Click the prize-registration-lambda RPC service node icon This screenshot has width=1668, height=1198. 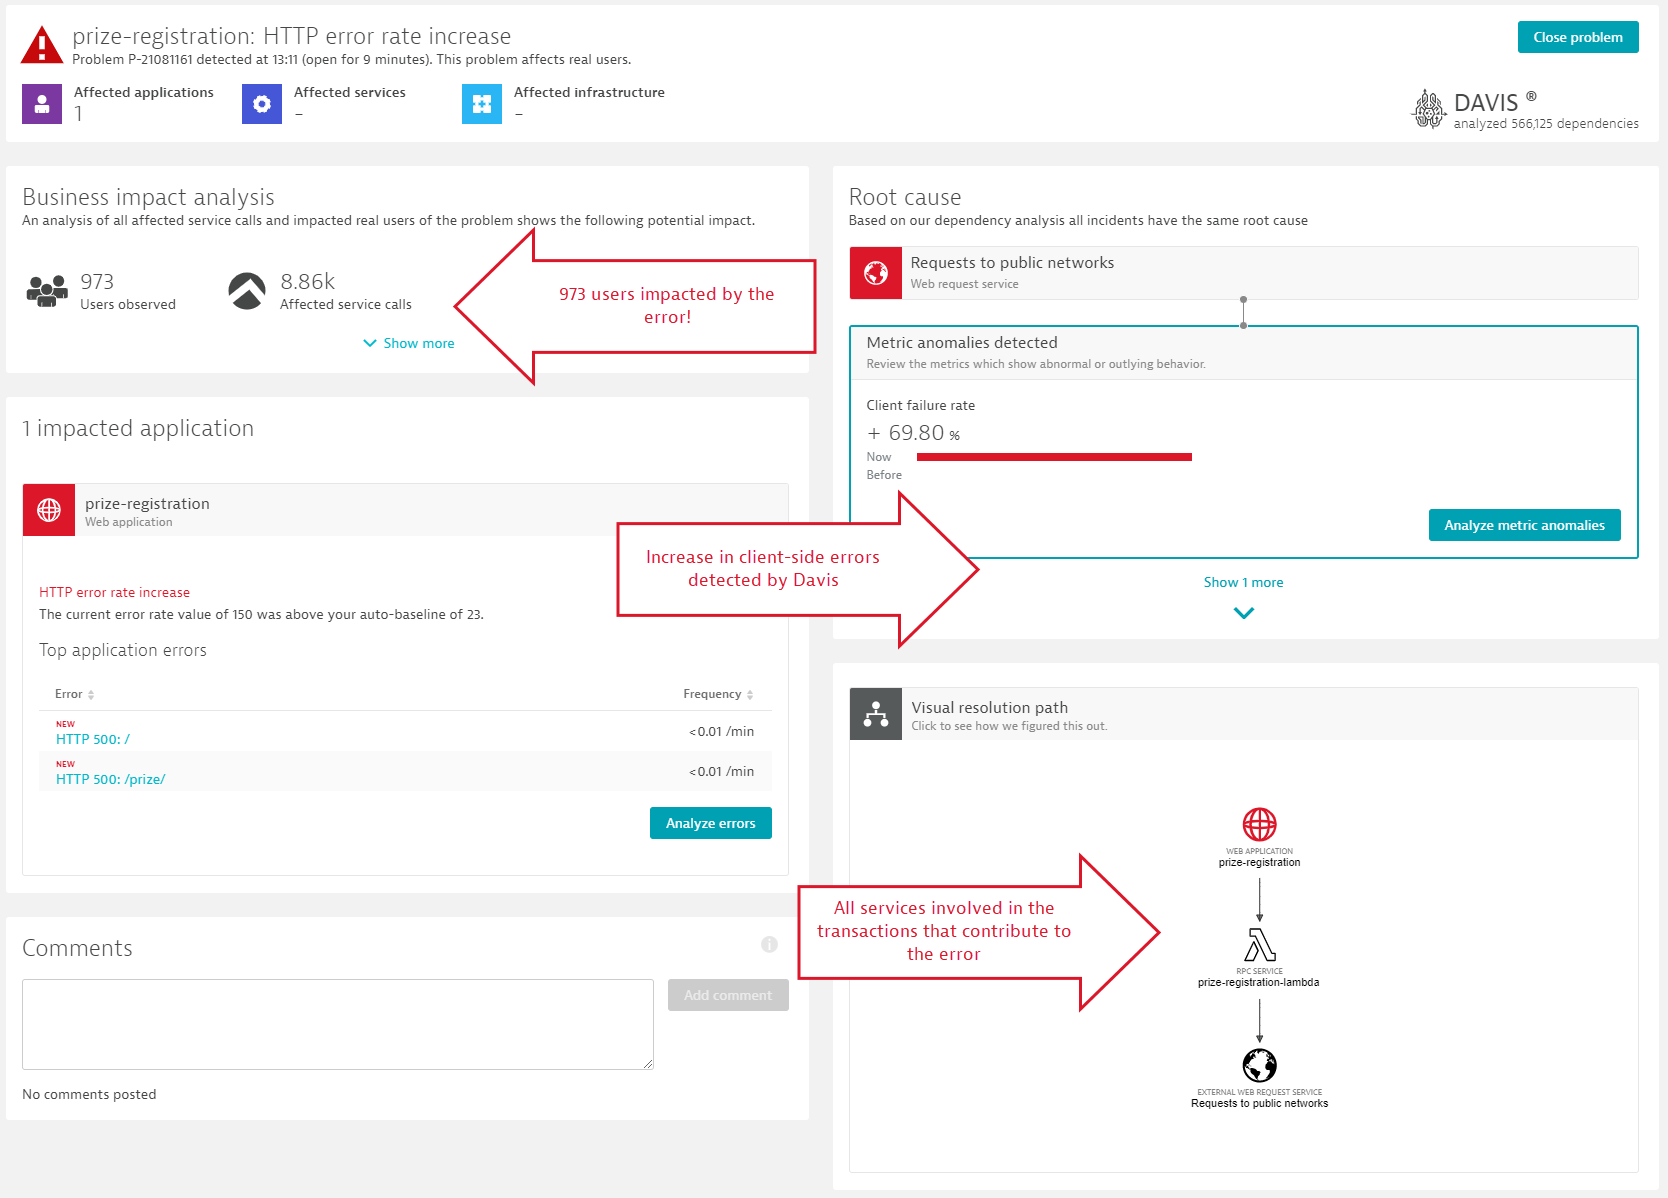click(1260, 945)
